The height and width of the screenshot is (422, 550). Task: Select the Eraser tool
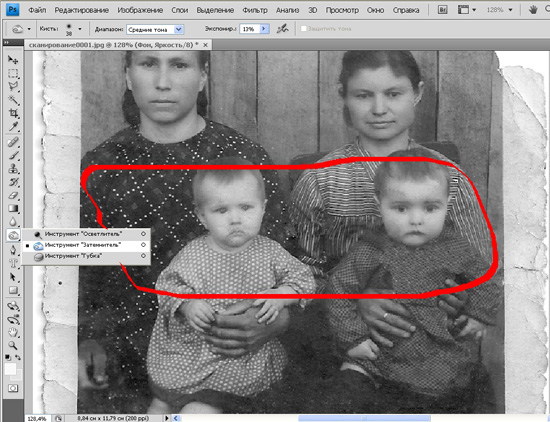coord(13,195)
